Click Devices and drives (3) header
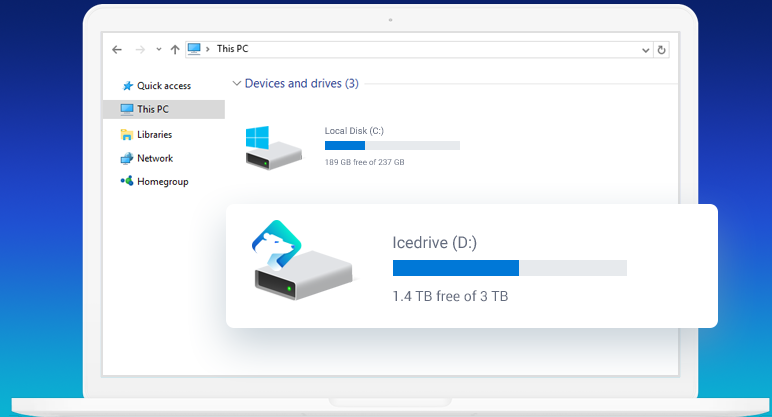772x417 pixels. click(x=301, y=83)
